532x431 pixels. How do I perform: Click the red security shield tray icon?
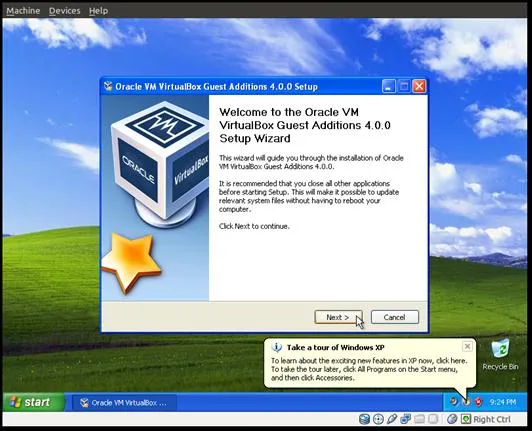[478, 402]
